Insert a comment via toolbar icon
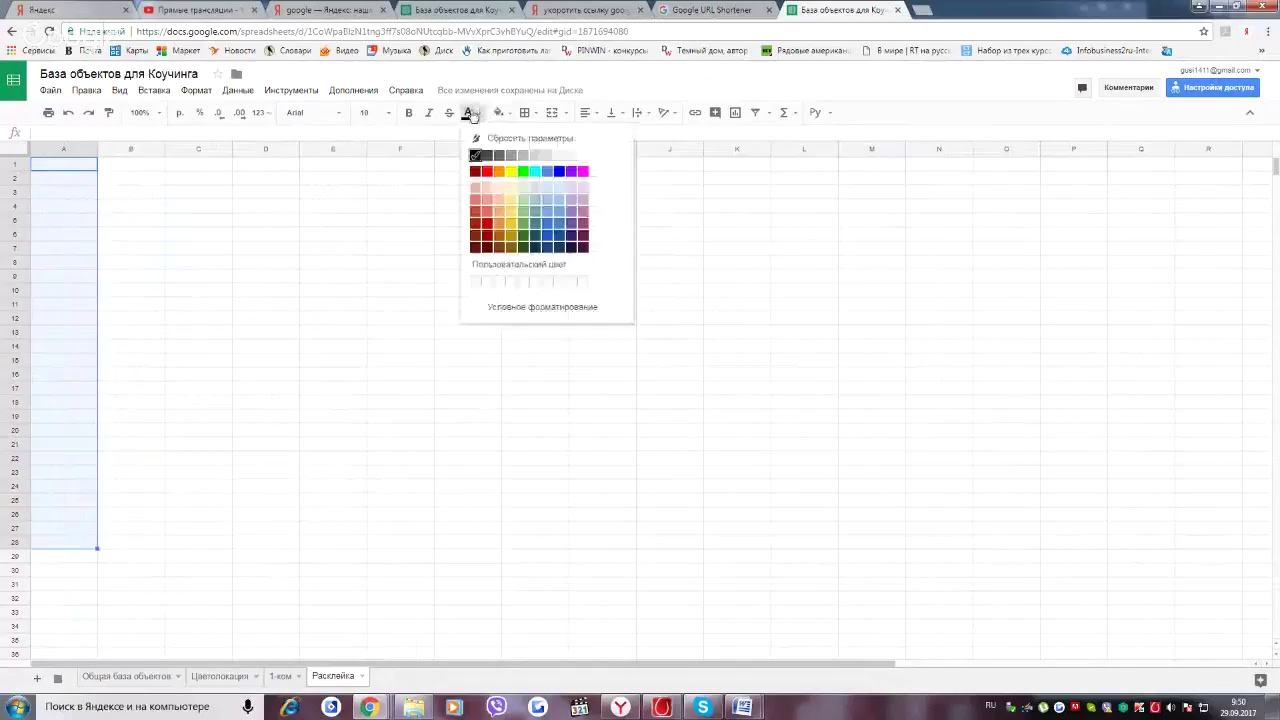1280x720 pixels. coord(715,113)
